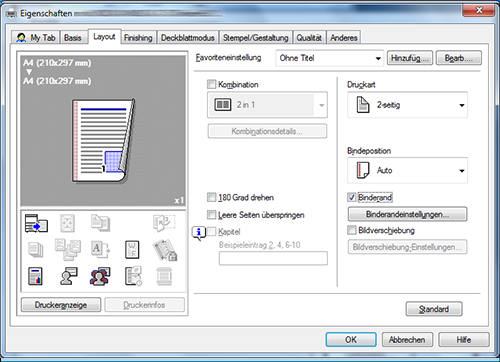This screenshot has height=362, width=500.
Task: Click the page icon in Druckart box
Action: click(363, 105)
